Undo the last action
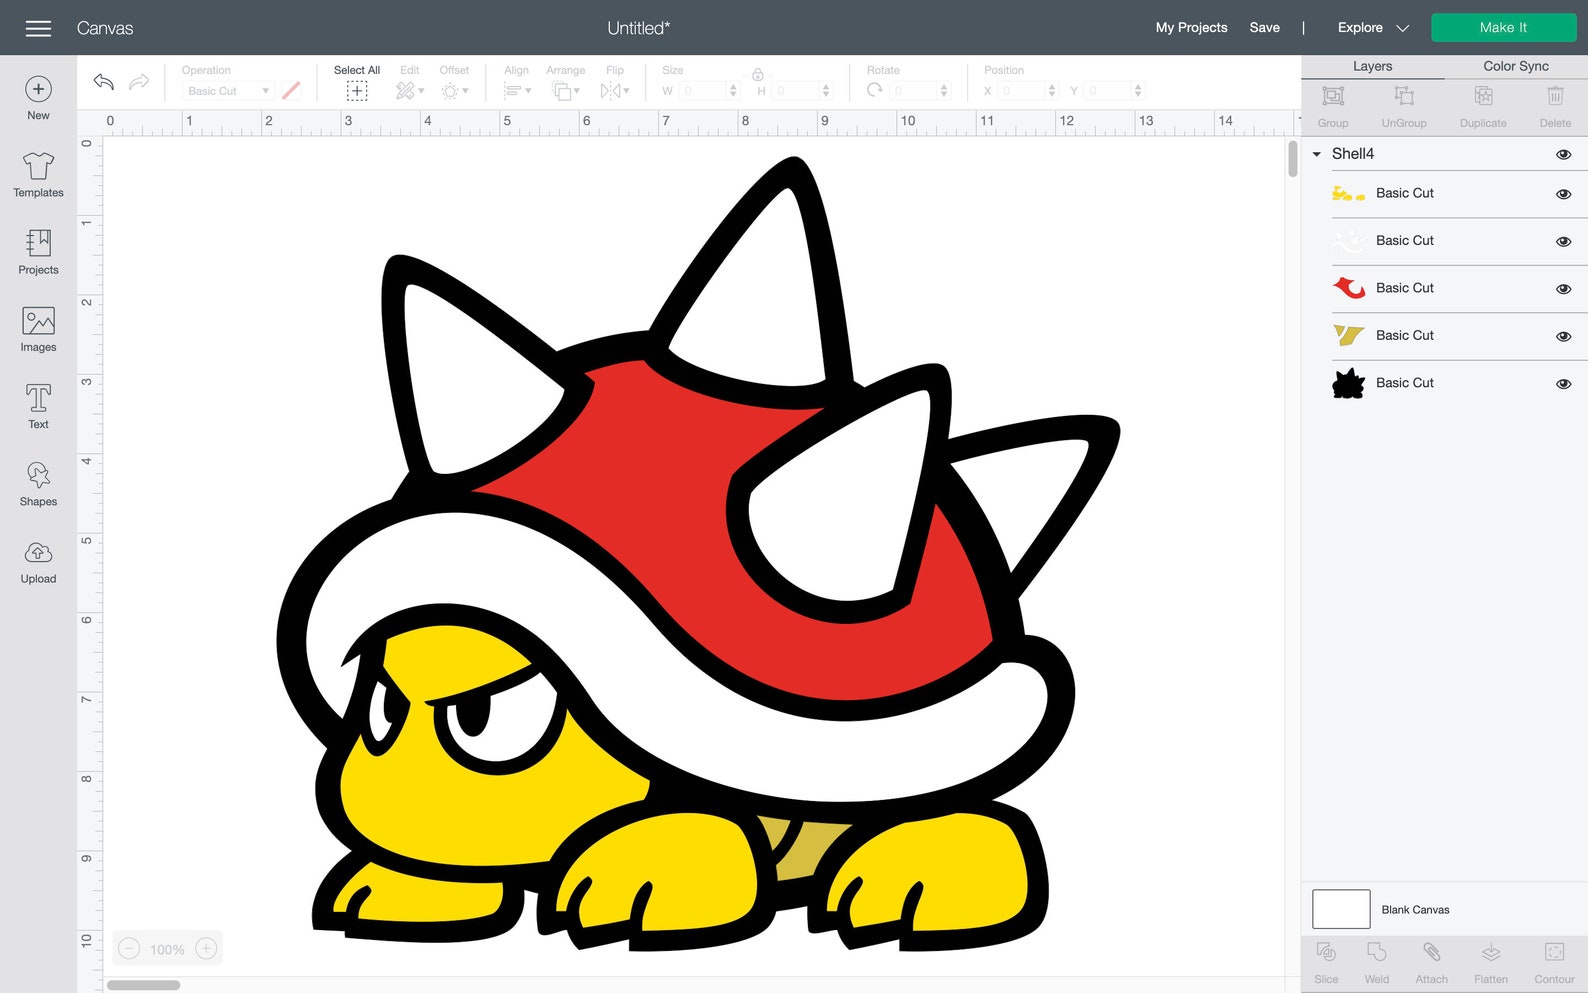Viewport: 1588px width, 993px height. tap(103, 82)
